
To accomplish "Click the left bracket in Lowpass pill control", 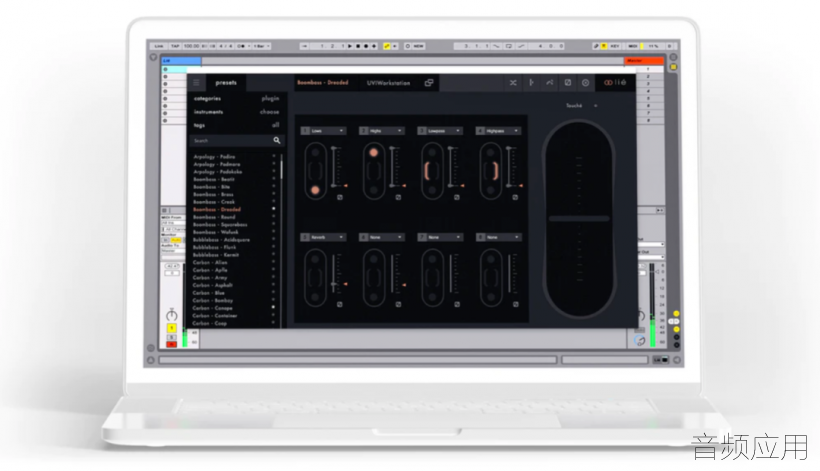I will tap(427, 171).
